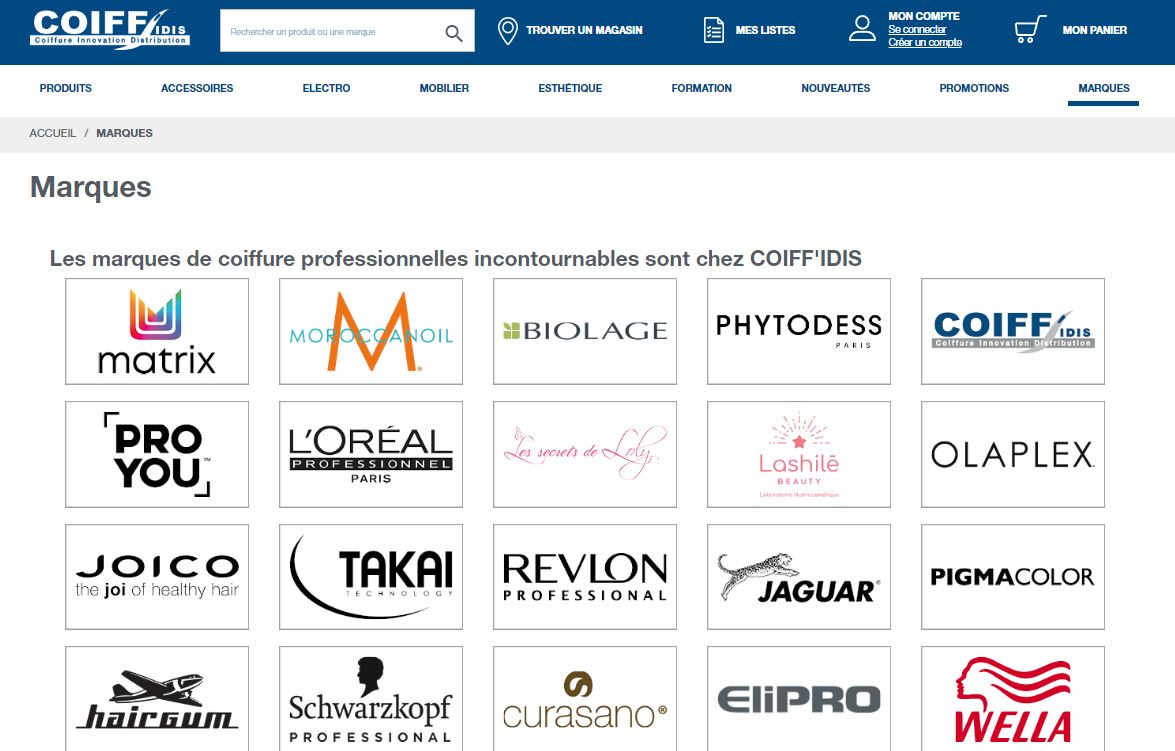Click the store locator pin icon

507,31
